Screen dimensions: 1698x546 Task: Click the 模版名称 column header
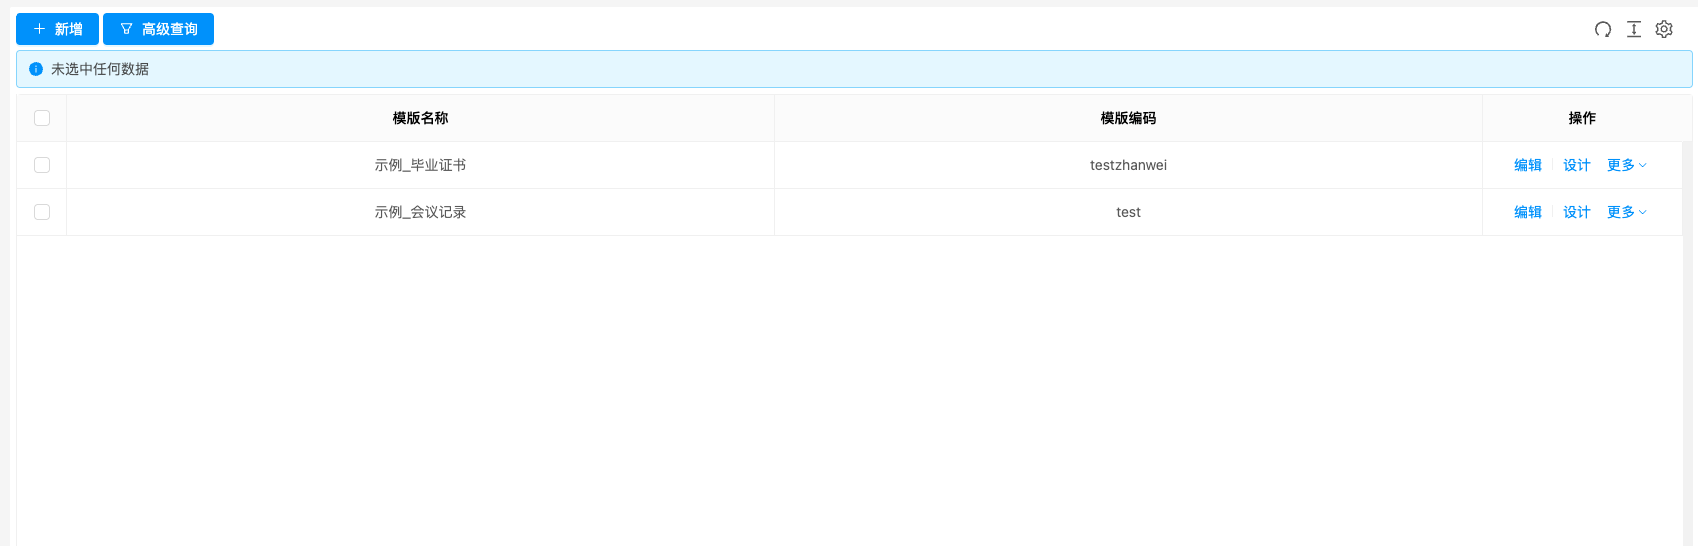pos(420,118)
